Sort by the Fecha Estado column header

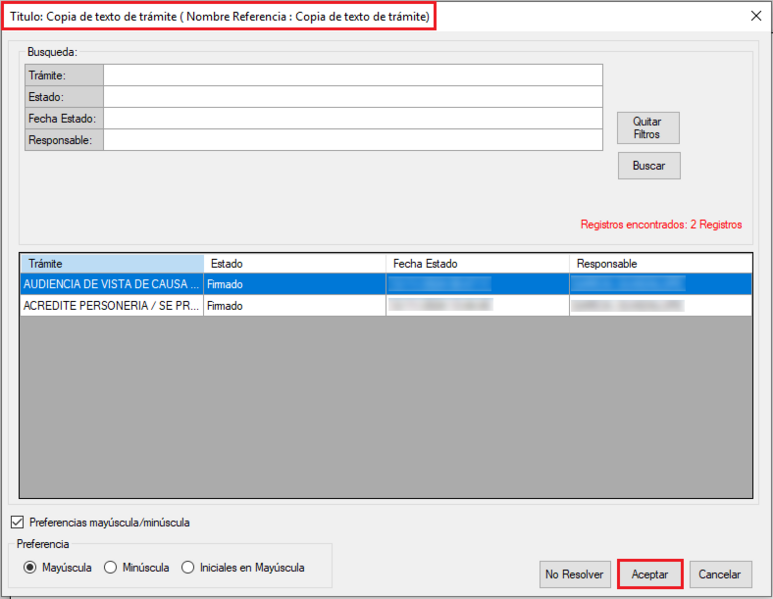(477, 263)
